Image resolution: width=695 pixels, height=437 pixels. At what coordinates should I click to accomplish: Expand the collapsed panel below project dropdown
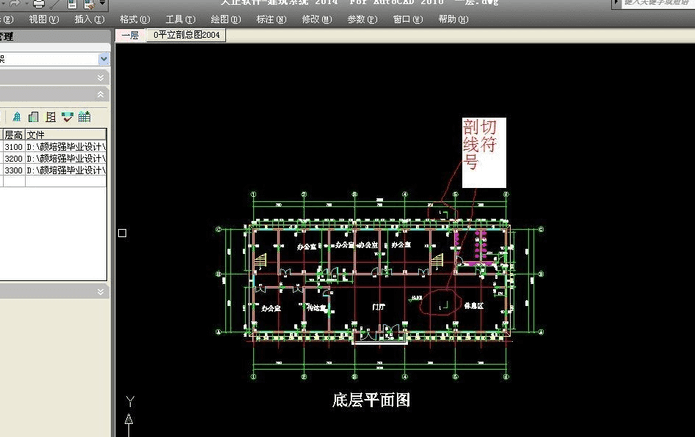pyautogui.click(x=101, y=78)
